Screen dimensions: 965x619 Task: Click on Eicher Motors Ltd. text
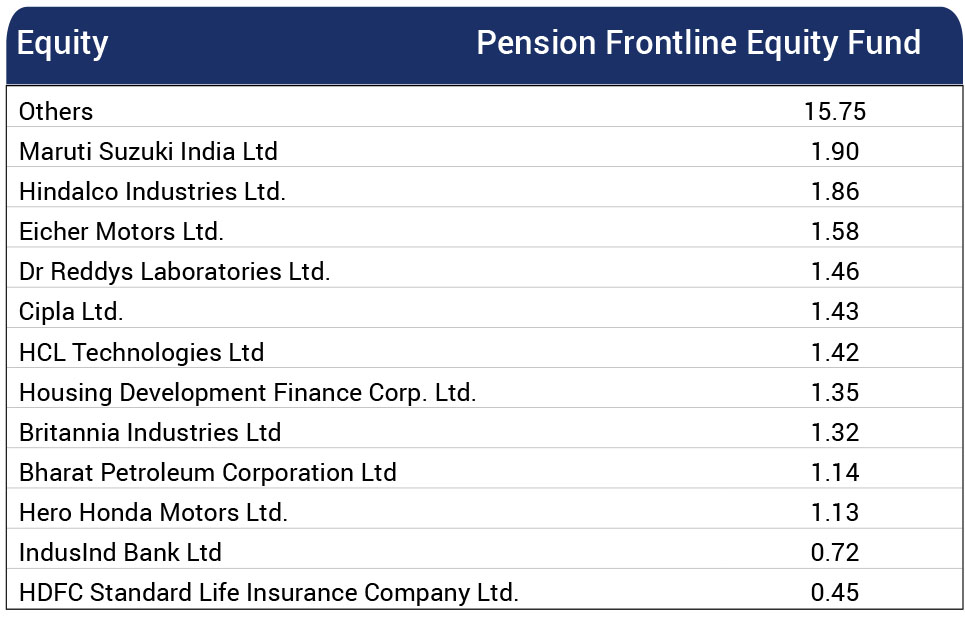click(121, 231)
